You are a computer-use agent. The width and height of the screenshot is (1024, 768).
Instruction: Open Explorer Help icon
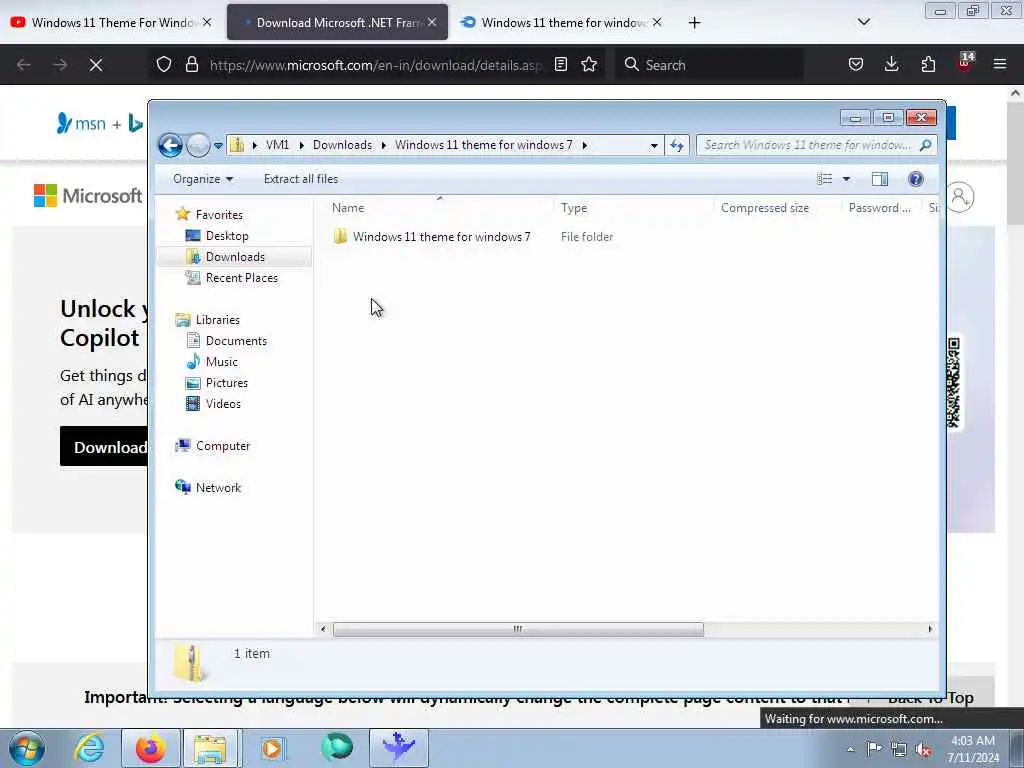(x=916, y=179)
